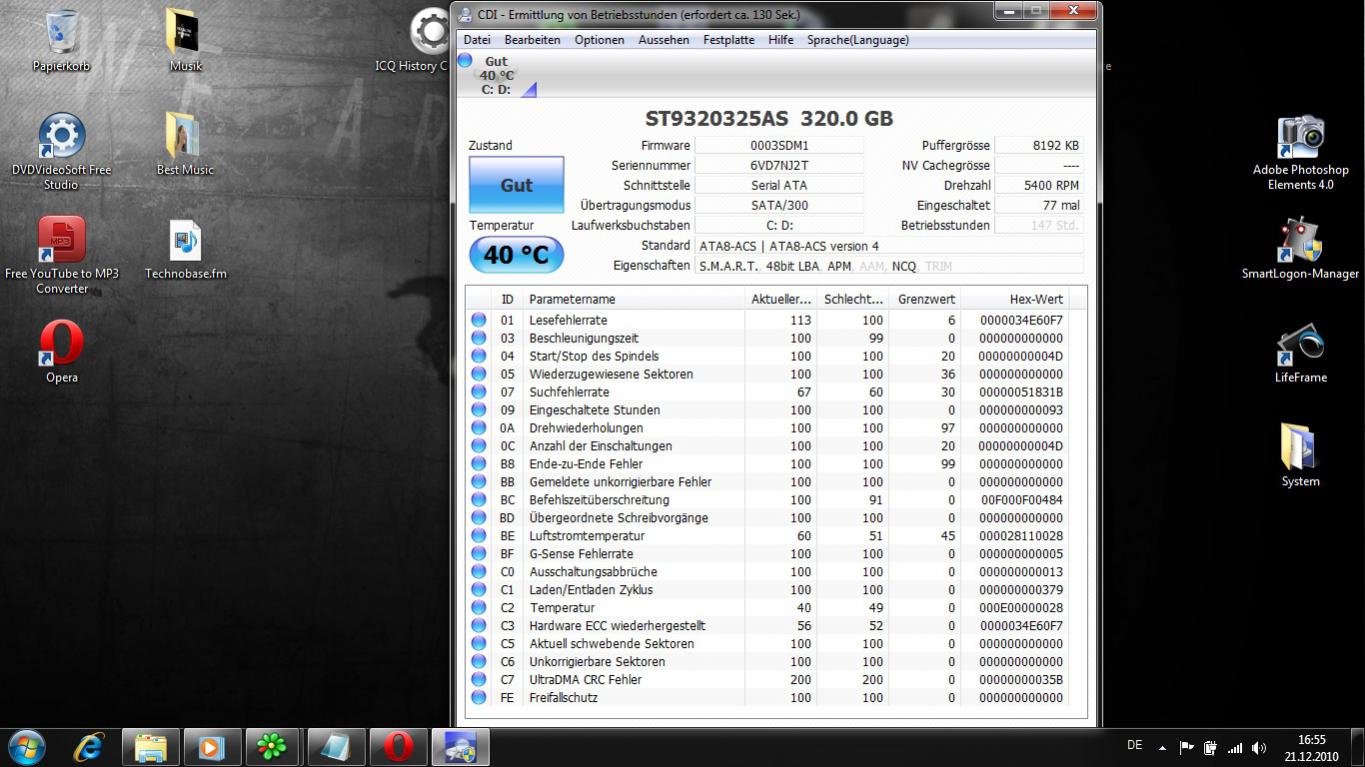Launch Free YouTube to MP3 Converter shortcut
This screenshot has width=1365, height=767.
62,255
